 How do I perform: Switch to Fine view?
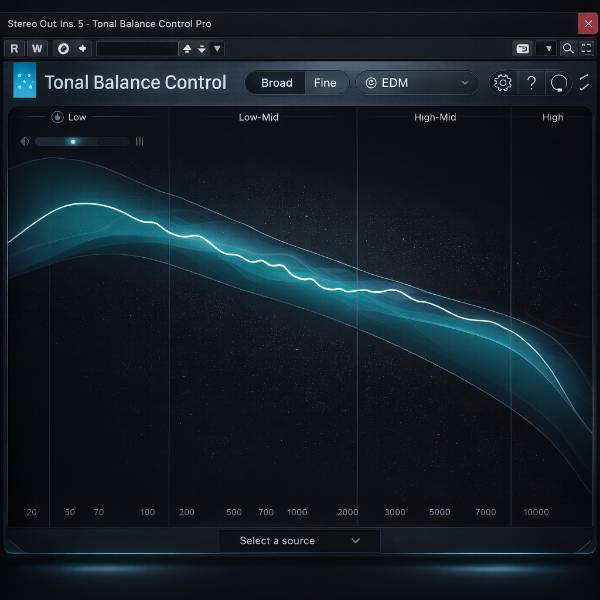tap(325, 83)
